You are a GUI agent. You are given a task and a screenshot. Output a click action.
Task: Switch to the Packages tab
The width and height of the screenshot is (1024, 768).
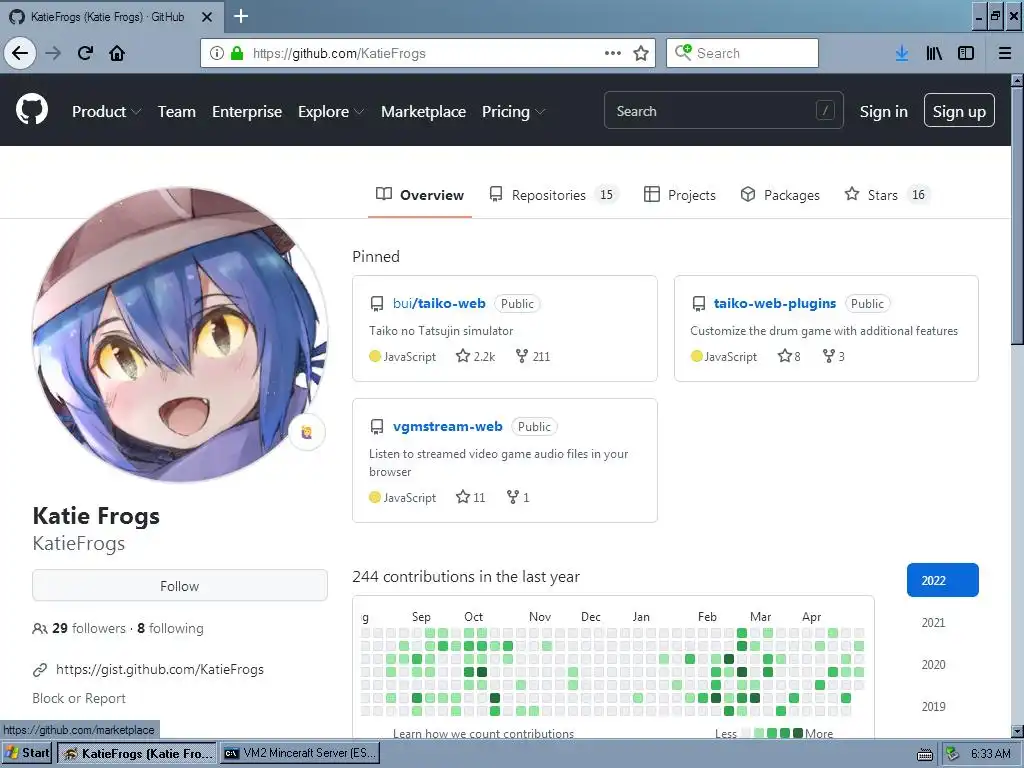pos(780,195)
